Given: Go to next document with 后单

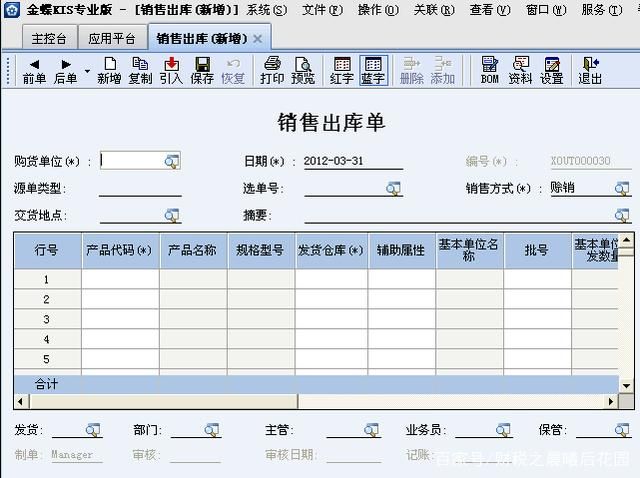Looking at the screenshot, I should point(65,71).
